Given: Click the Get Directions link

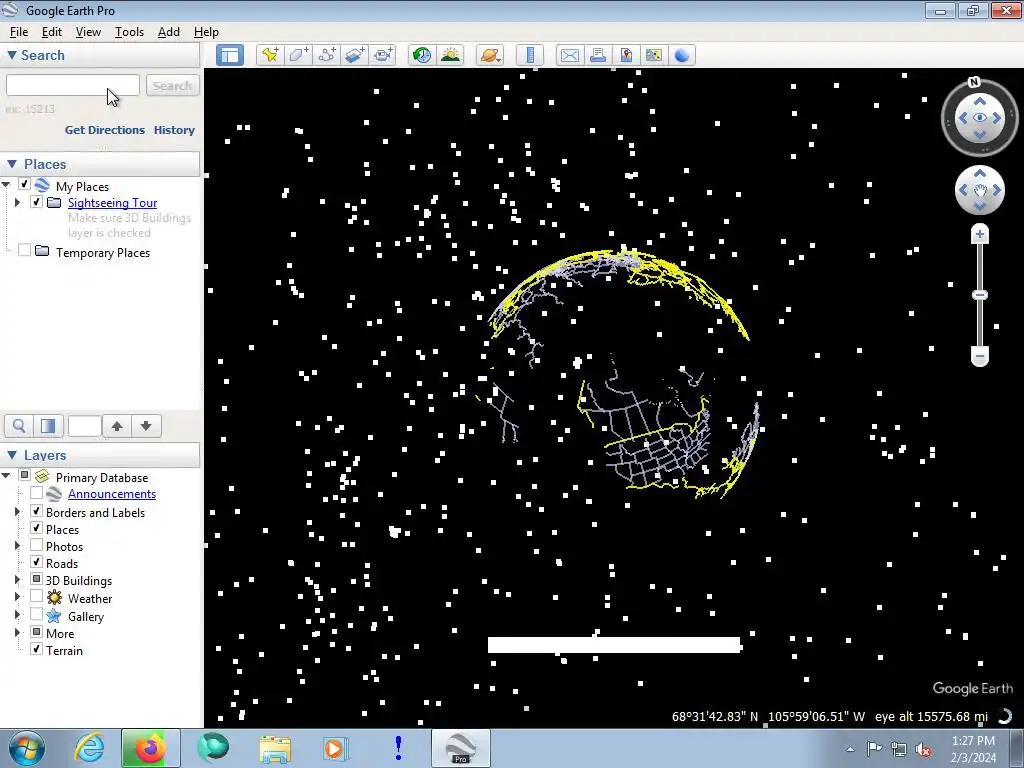Looking at the screenshot, I should (104, 130).
